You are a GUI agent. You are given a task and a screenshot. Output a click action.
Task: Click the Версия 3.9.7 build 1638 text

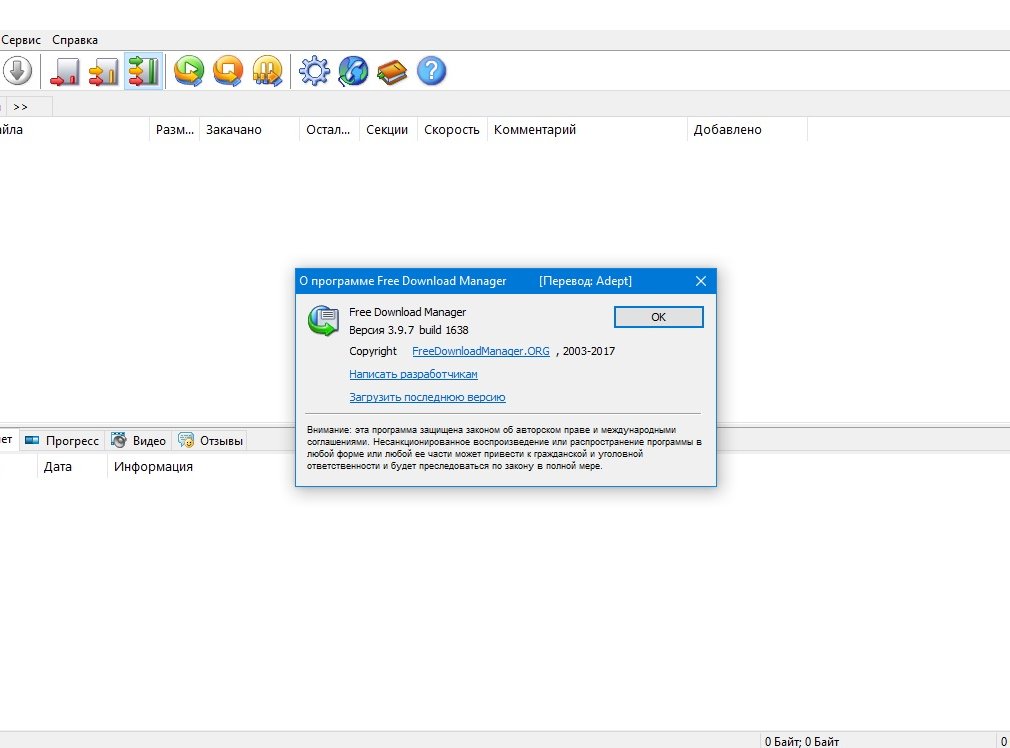click(x=408, y=330)
